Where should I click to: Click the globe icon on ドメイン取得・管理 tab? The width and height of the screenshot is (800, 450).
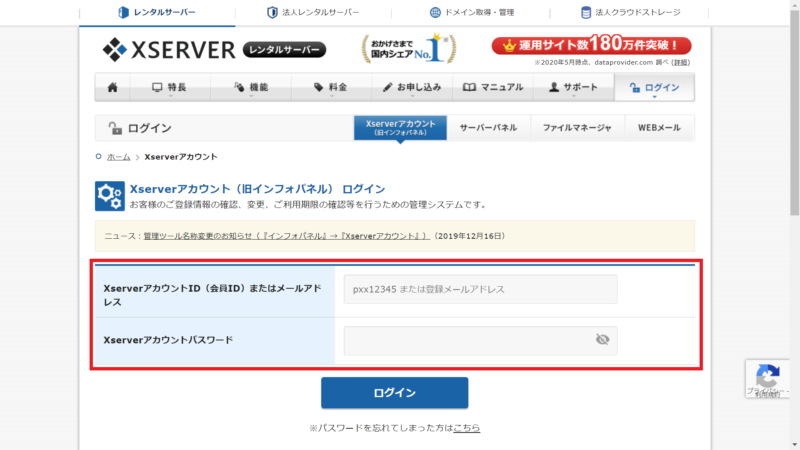click(x=435, y=12)
